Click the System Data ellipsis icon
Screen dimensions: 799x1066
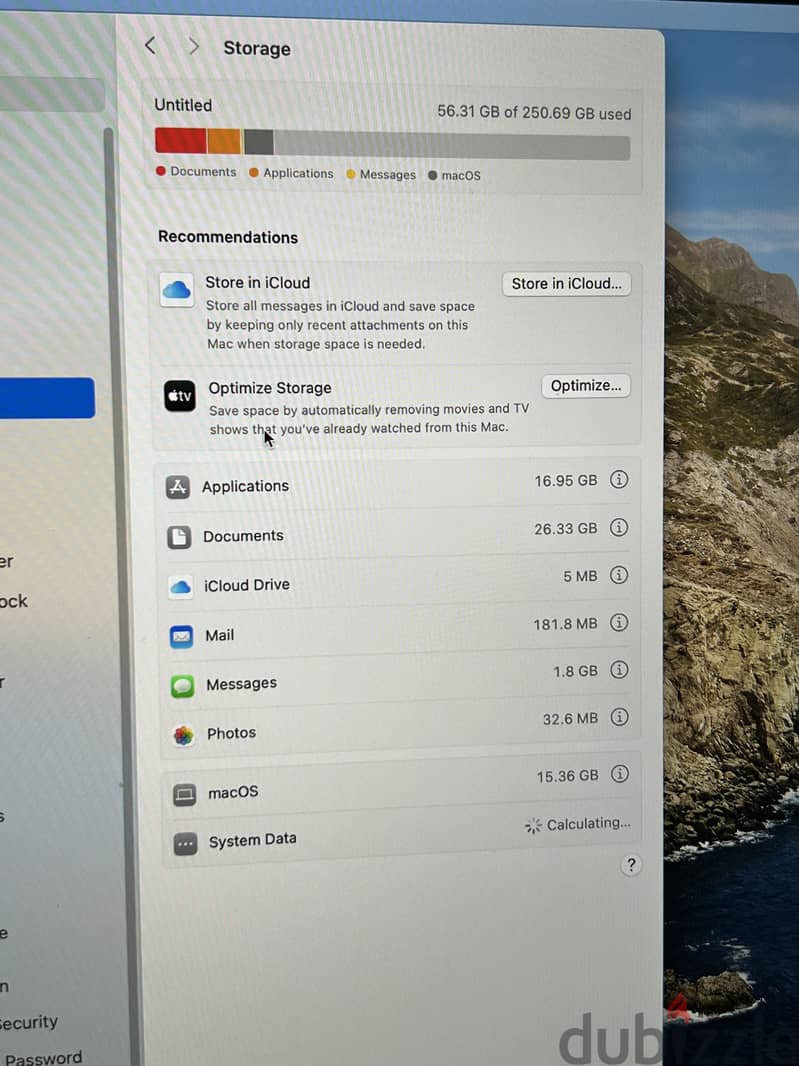tap(185, 844)
